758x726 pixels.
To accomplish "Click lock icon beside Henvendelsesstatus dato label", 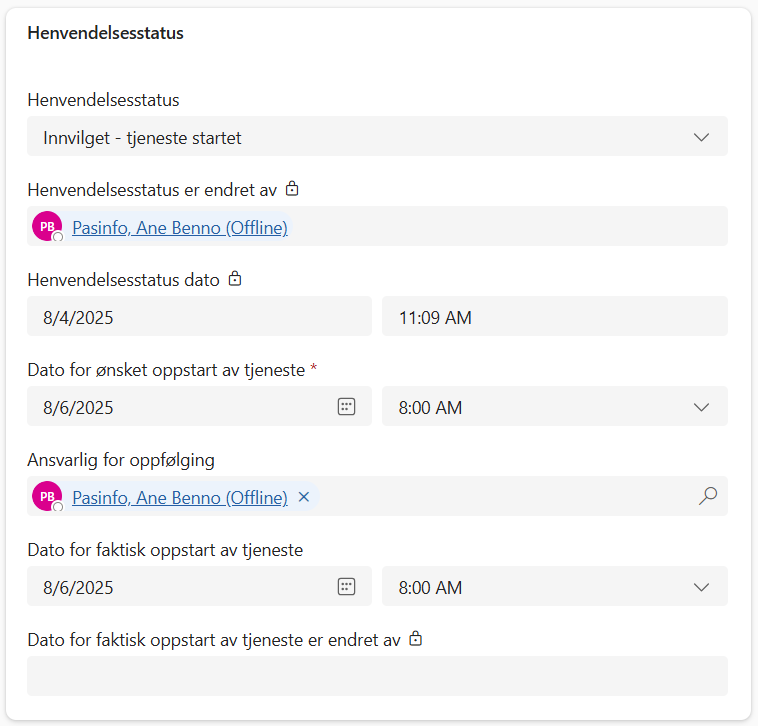I will pyautogui.click(x=235, y=279).
